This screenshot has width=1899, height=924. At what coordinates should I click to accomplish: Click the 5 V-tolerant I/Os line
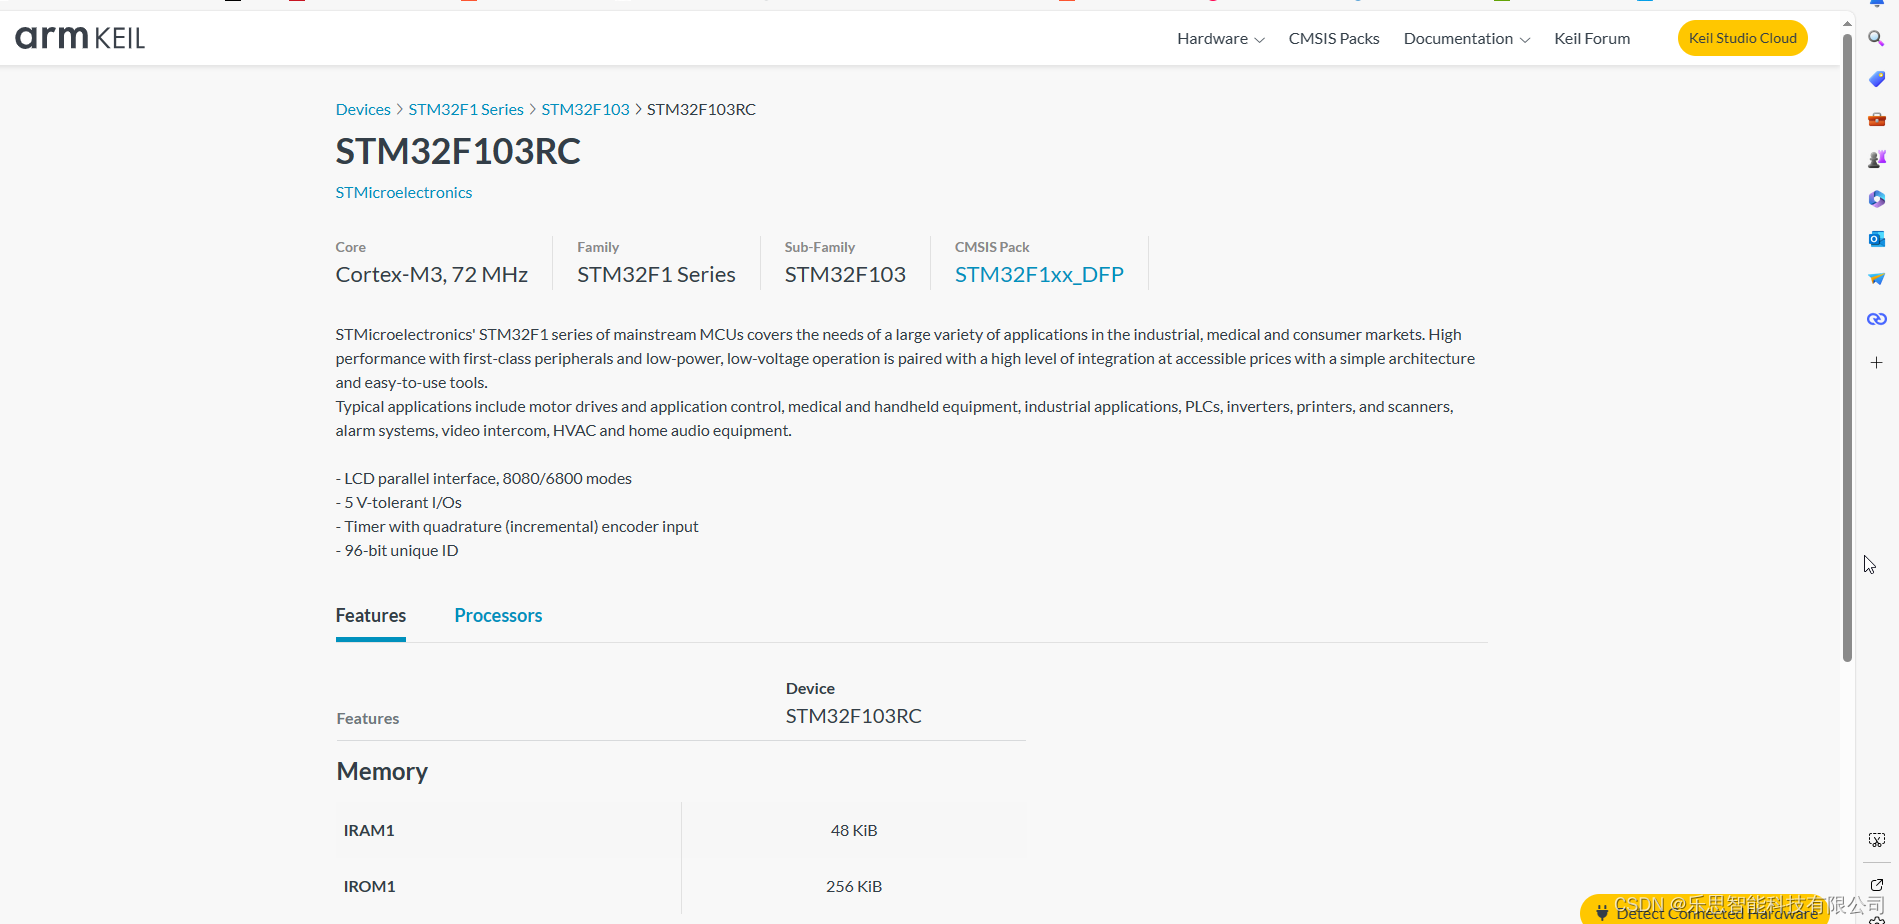pos(398,503)
